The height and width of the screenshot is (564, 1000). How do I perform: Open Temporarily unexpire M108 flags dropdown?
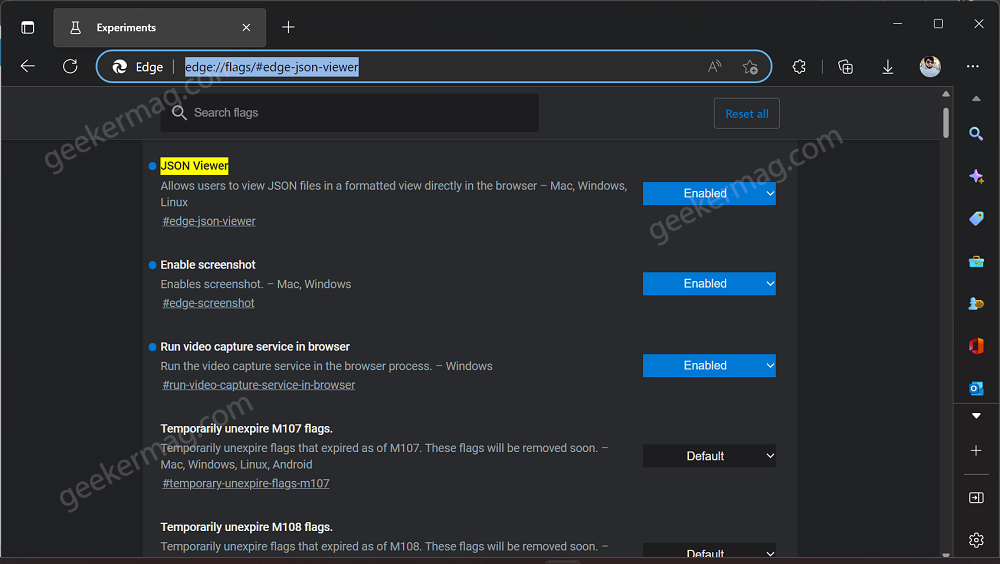click(709, 552)
